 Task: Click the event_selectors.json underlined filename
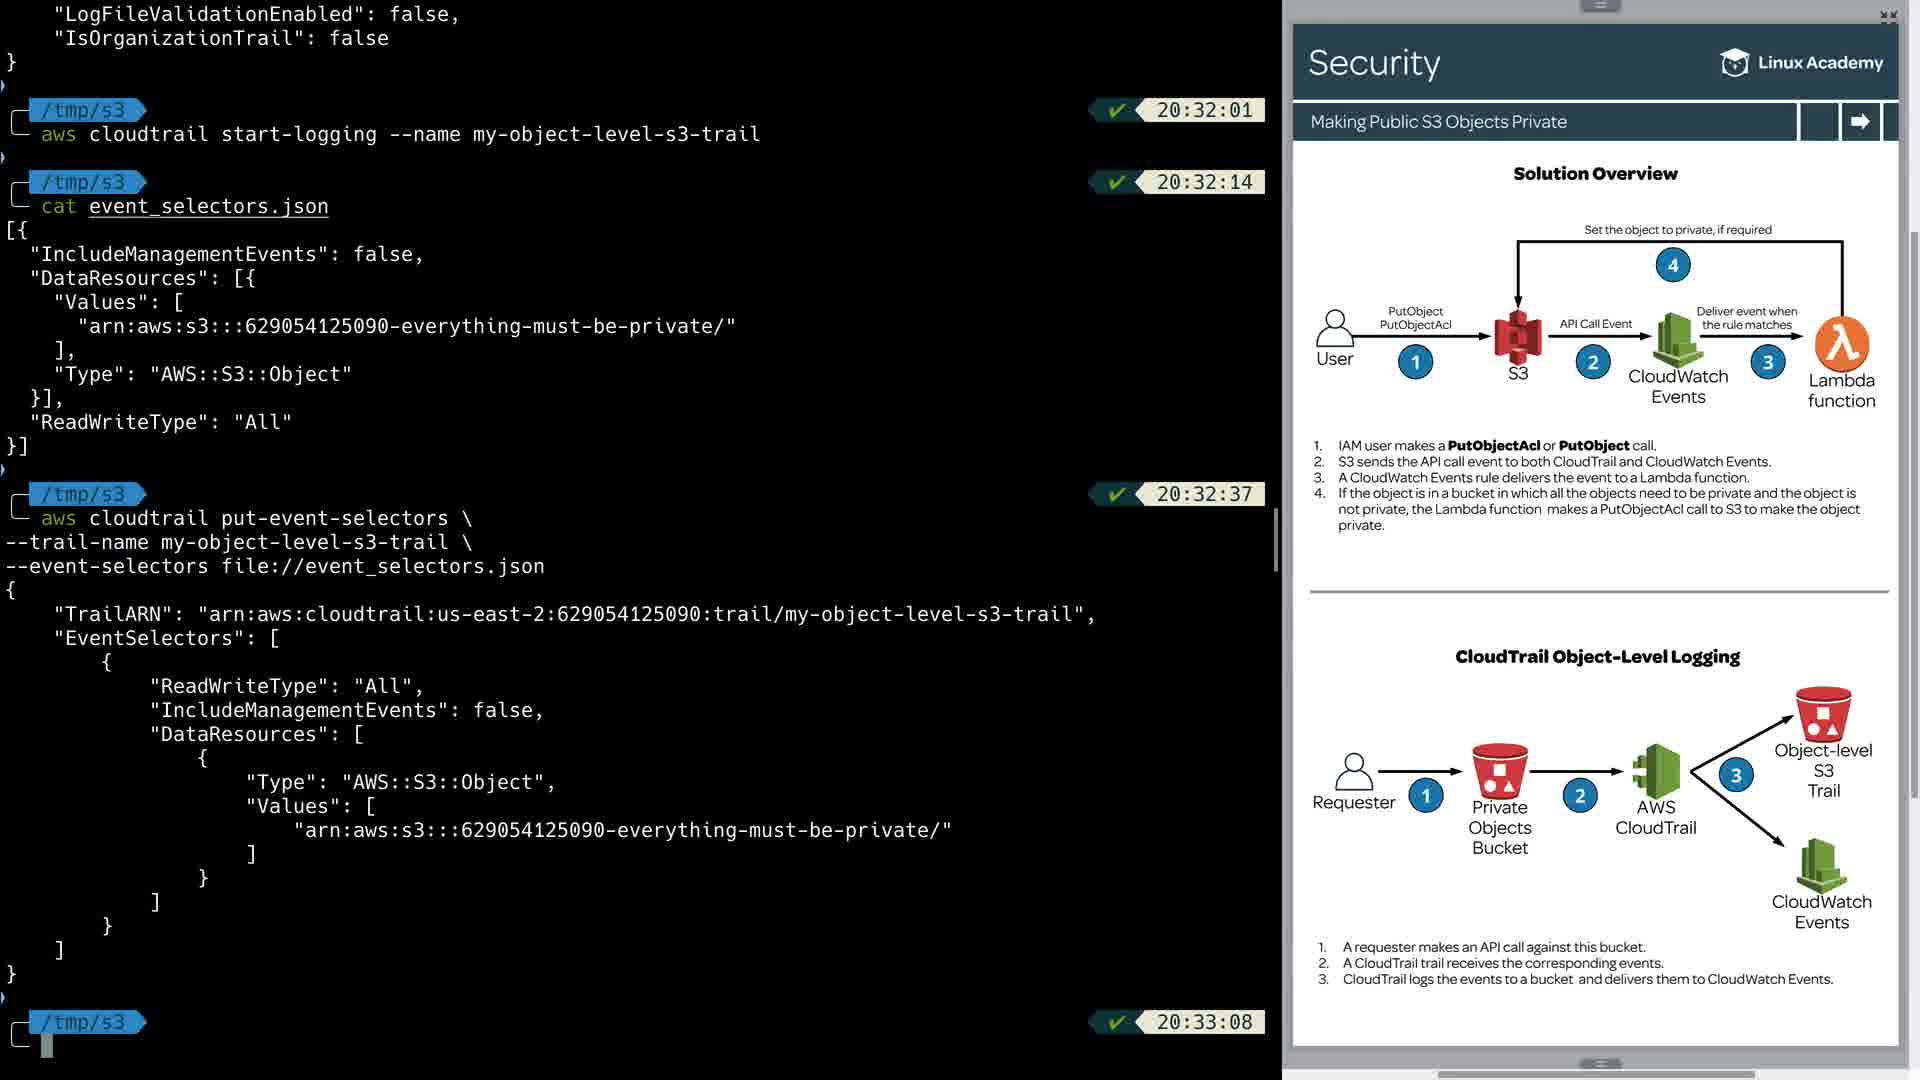[x=208, y=206]
